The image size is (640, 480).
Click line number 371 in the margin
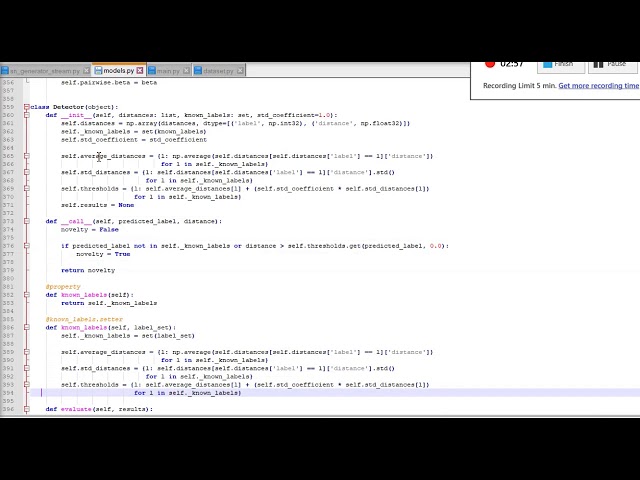[x=8, y=205]
